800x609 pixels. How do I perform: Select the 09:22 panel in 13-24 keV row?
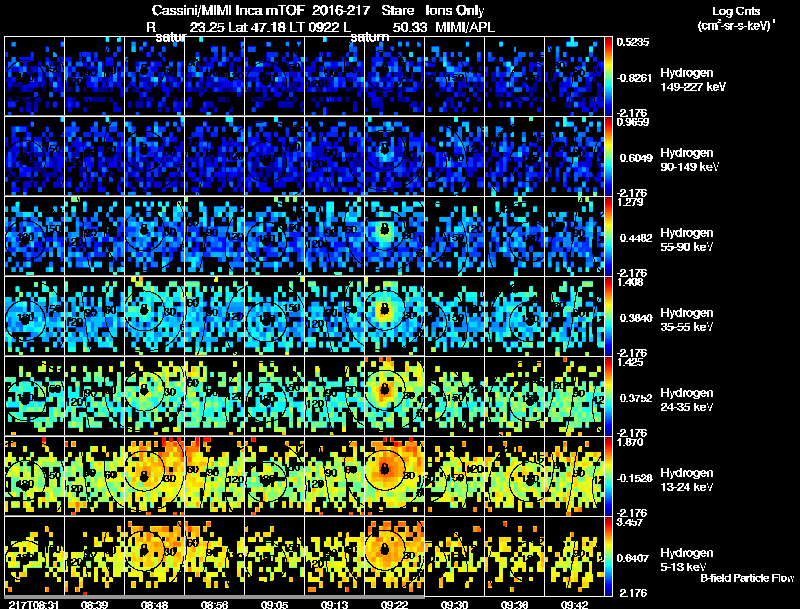point(394,476)
